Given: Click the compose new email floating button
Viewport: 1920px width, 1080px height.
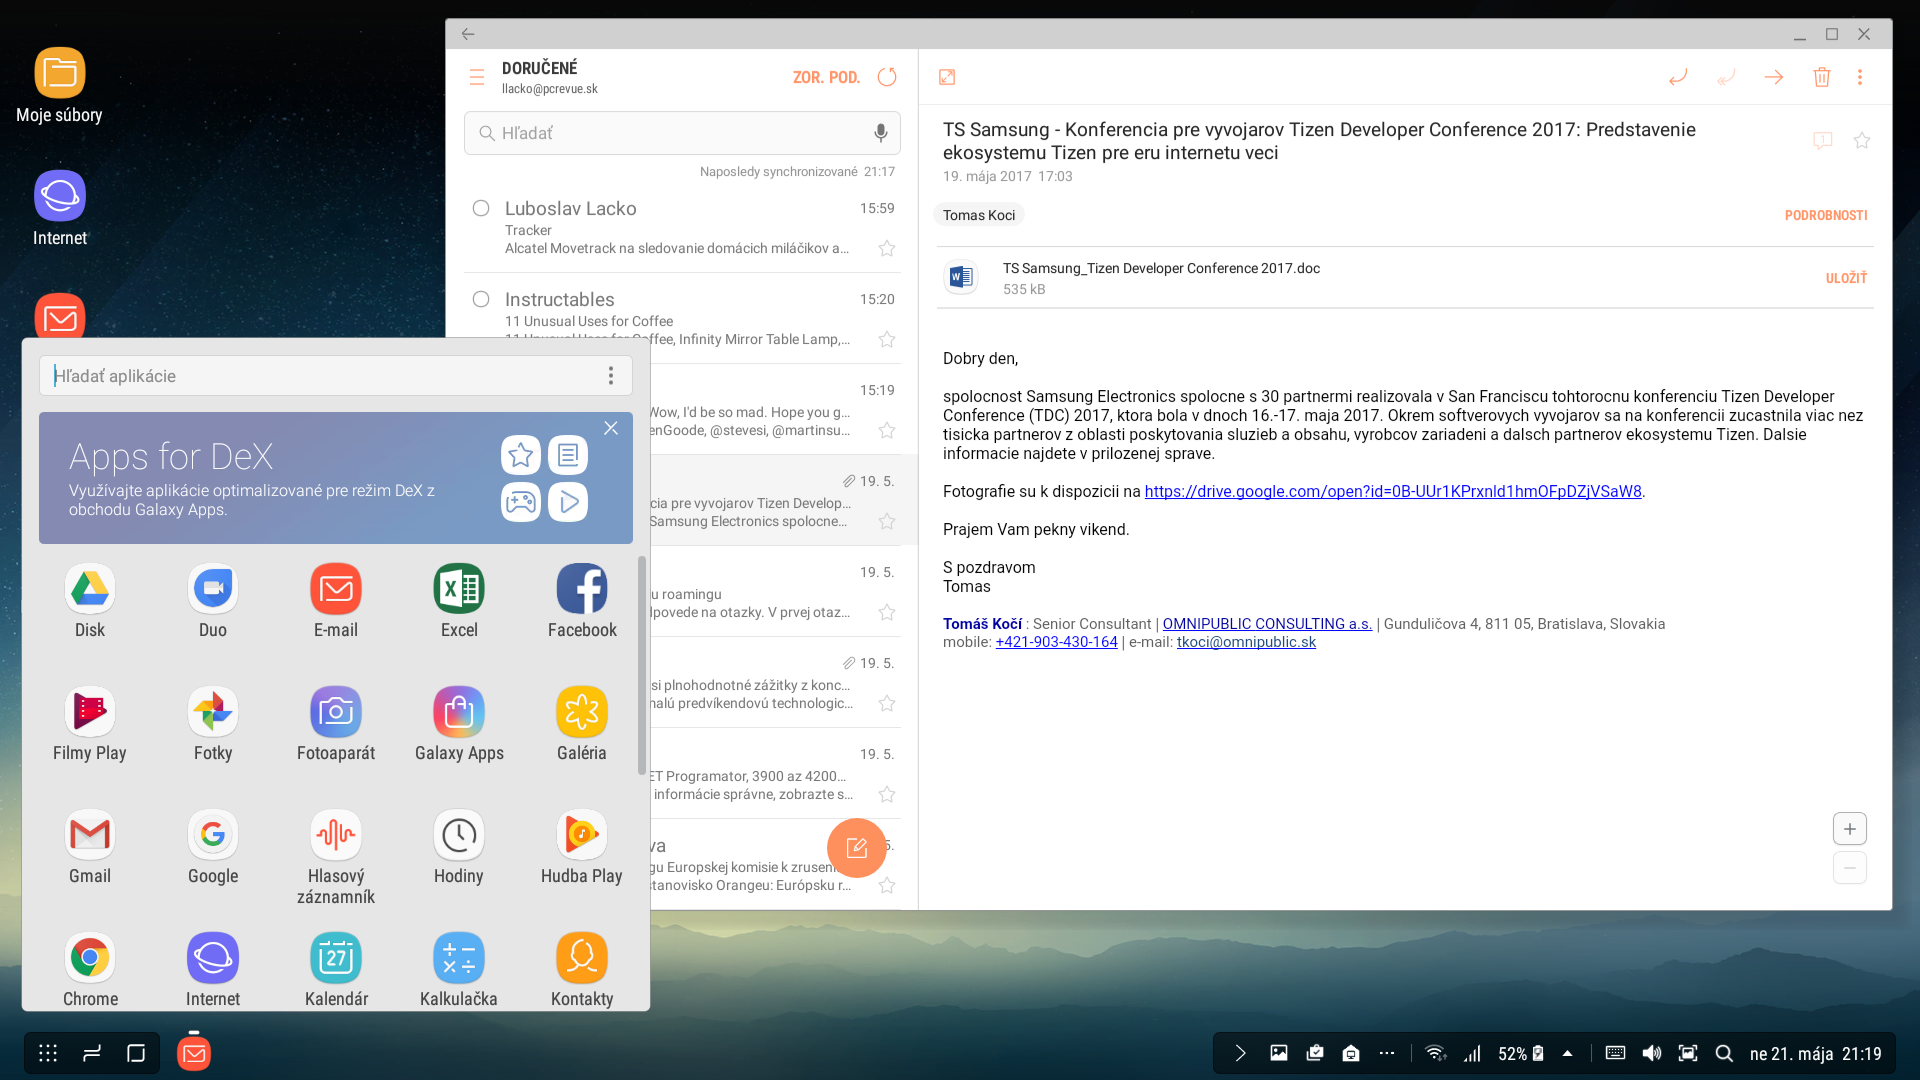Looking at the screenshot, I should [x=857, y=848].
